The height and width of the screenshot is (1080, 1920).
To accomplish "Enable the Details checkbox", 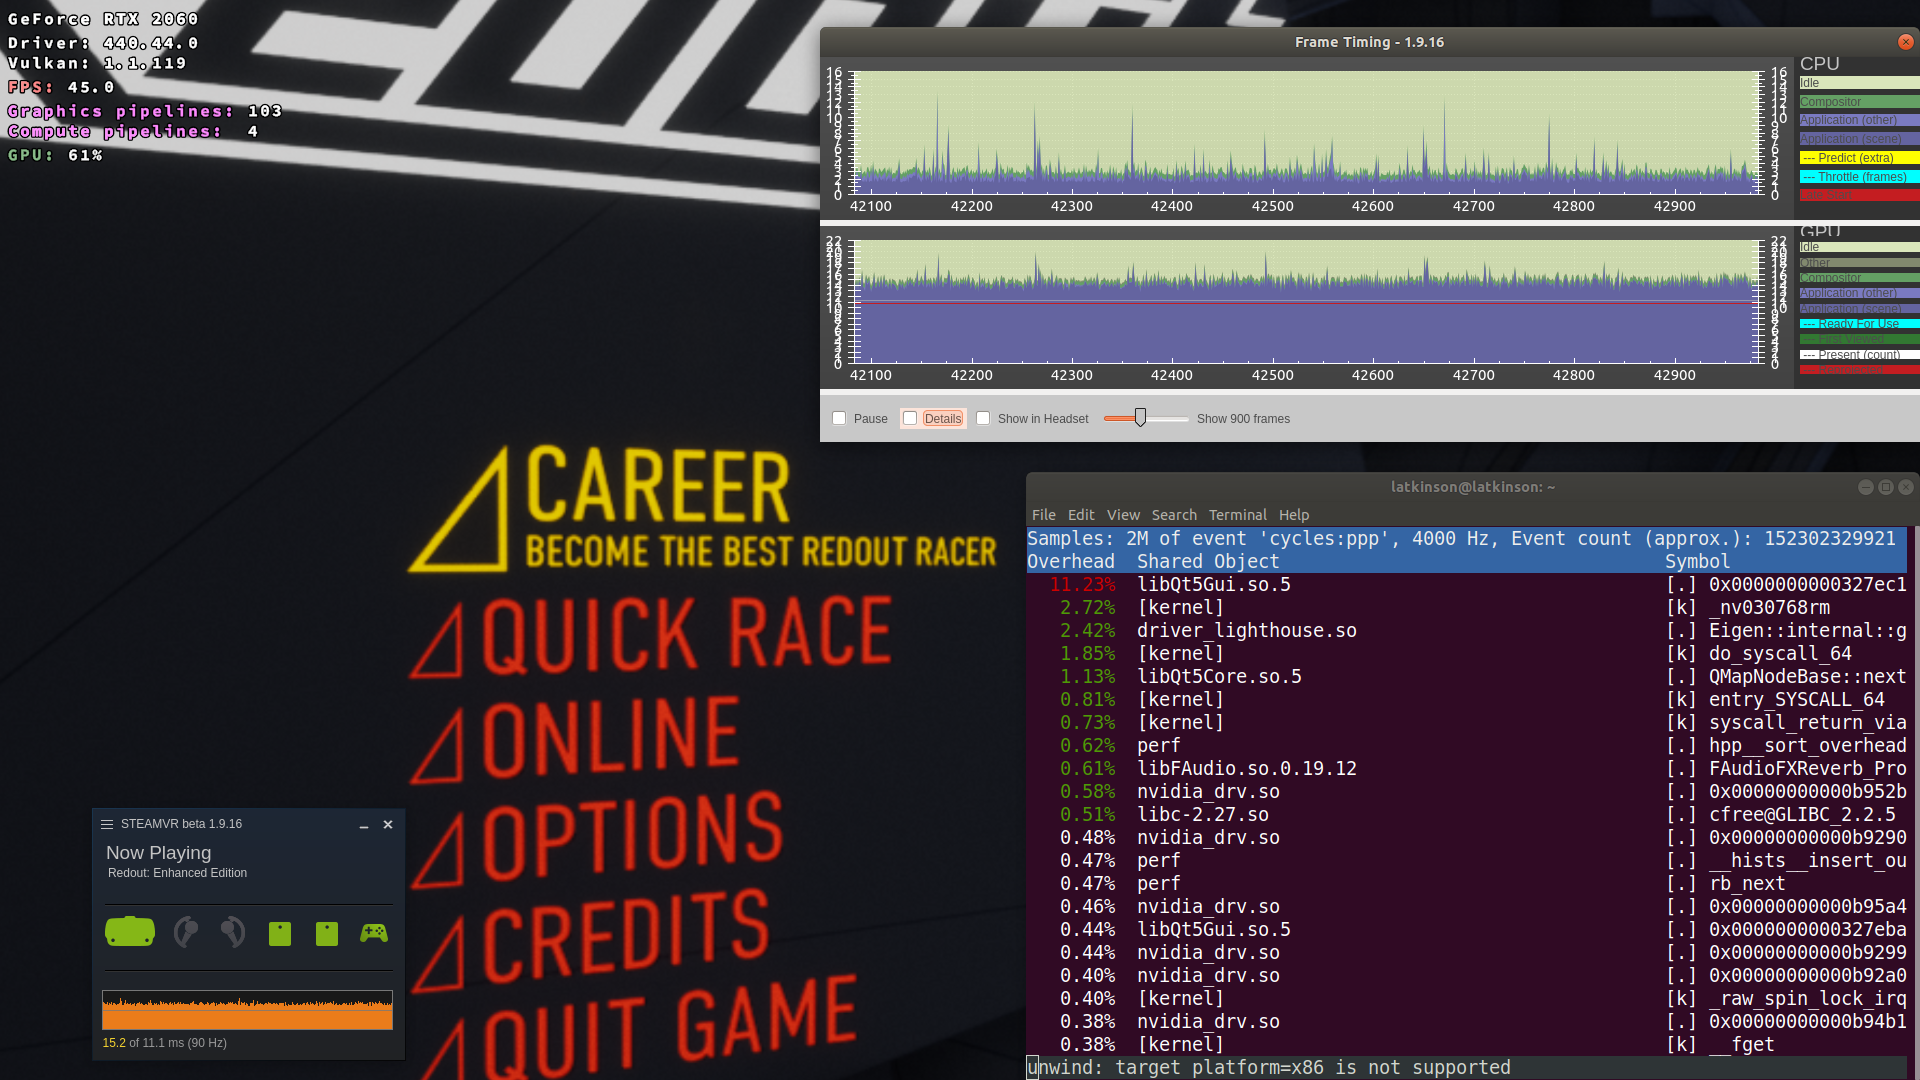I will coord(910,419).
